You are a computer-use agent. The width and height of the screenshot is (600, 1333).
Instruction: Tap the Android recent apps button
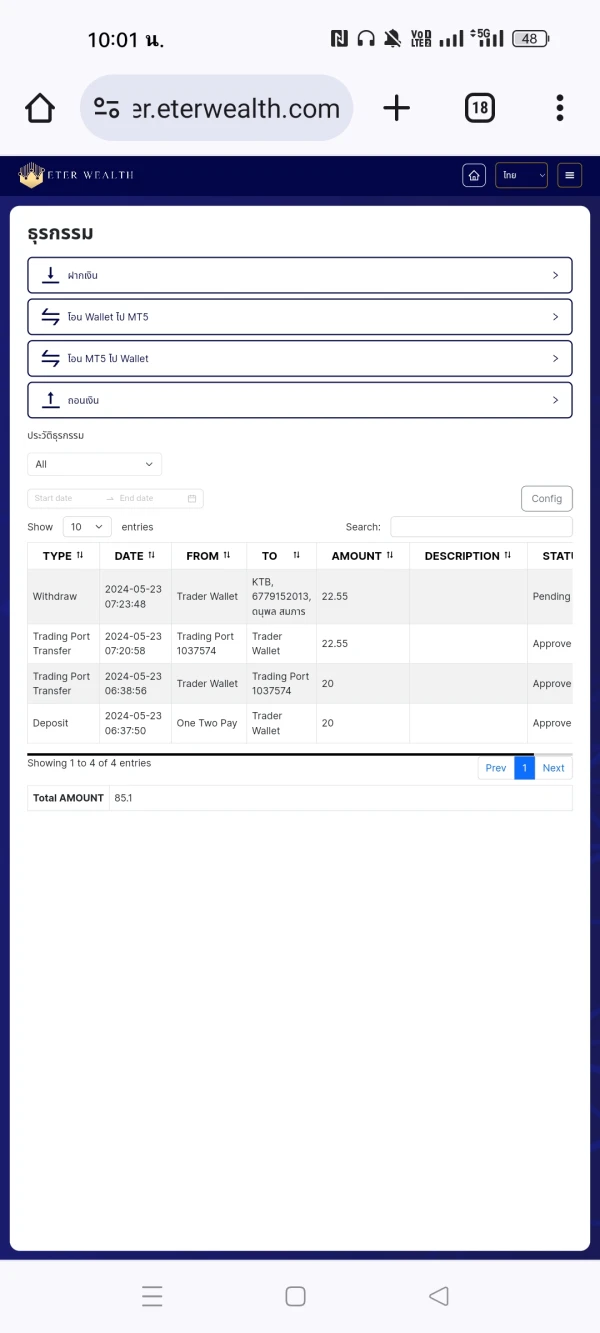[152, 1296]
